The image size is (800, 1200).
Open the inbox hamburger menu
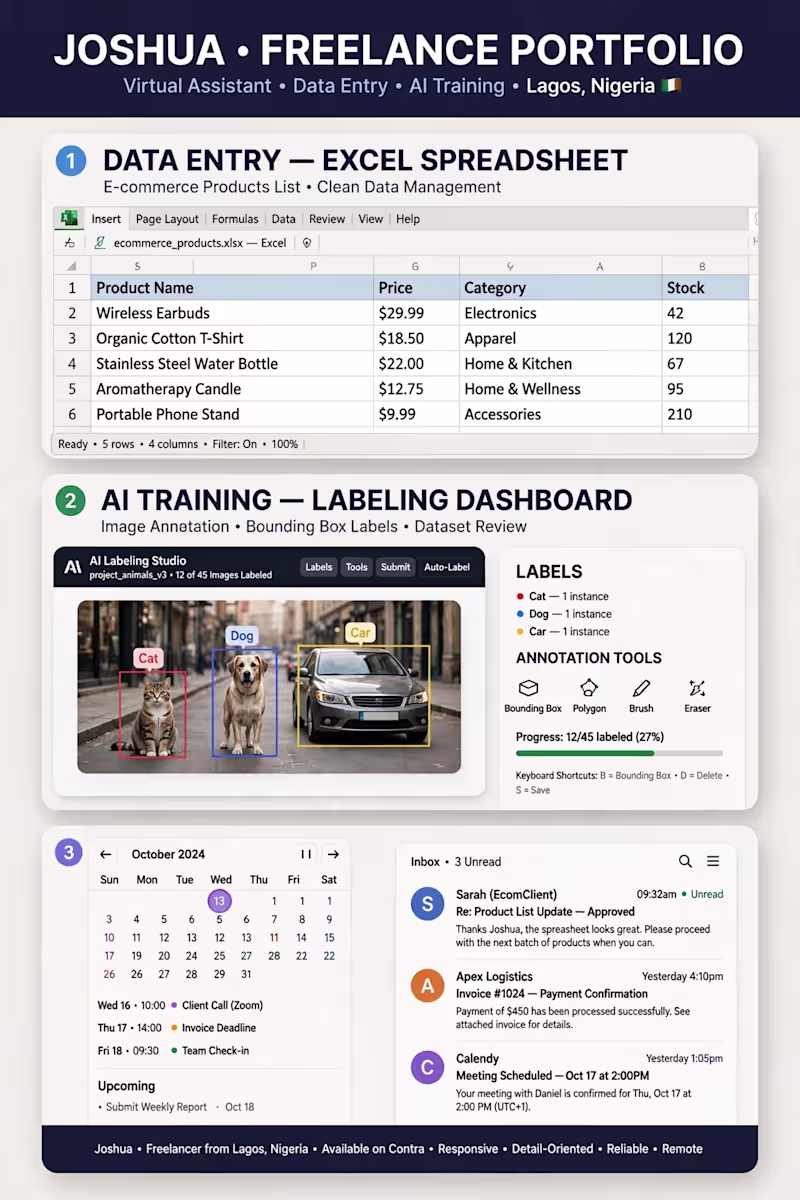point(713,861)
